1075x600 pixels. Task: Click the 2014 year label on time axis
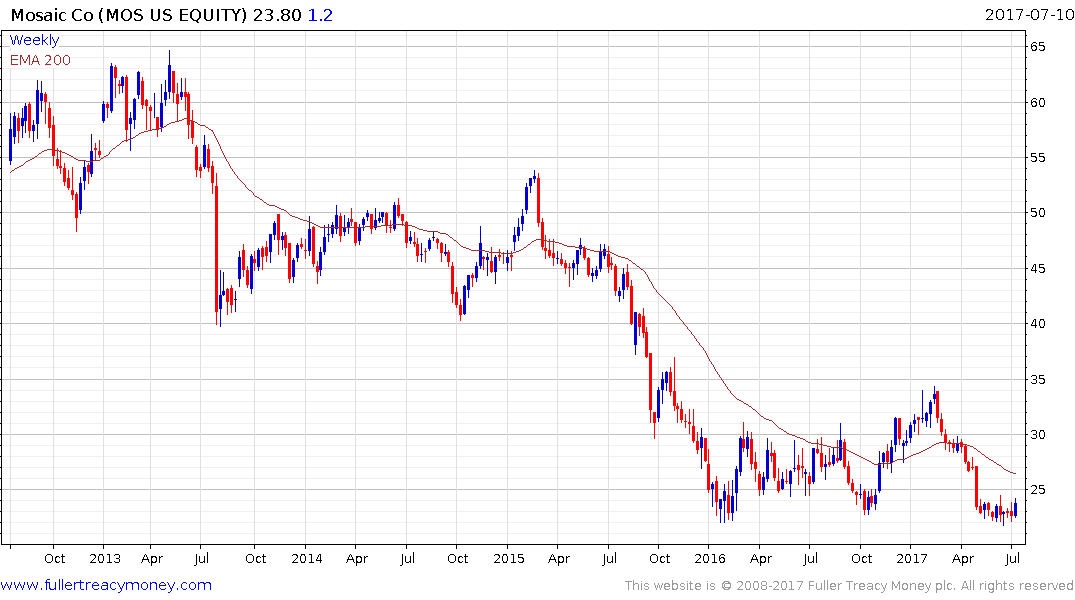(x=306, y=558)
